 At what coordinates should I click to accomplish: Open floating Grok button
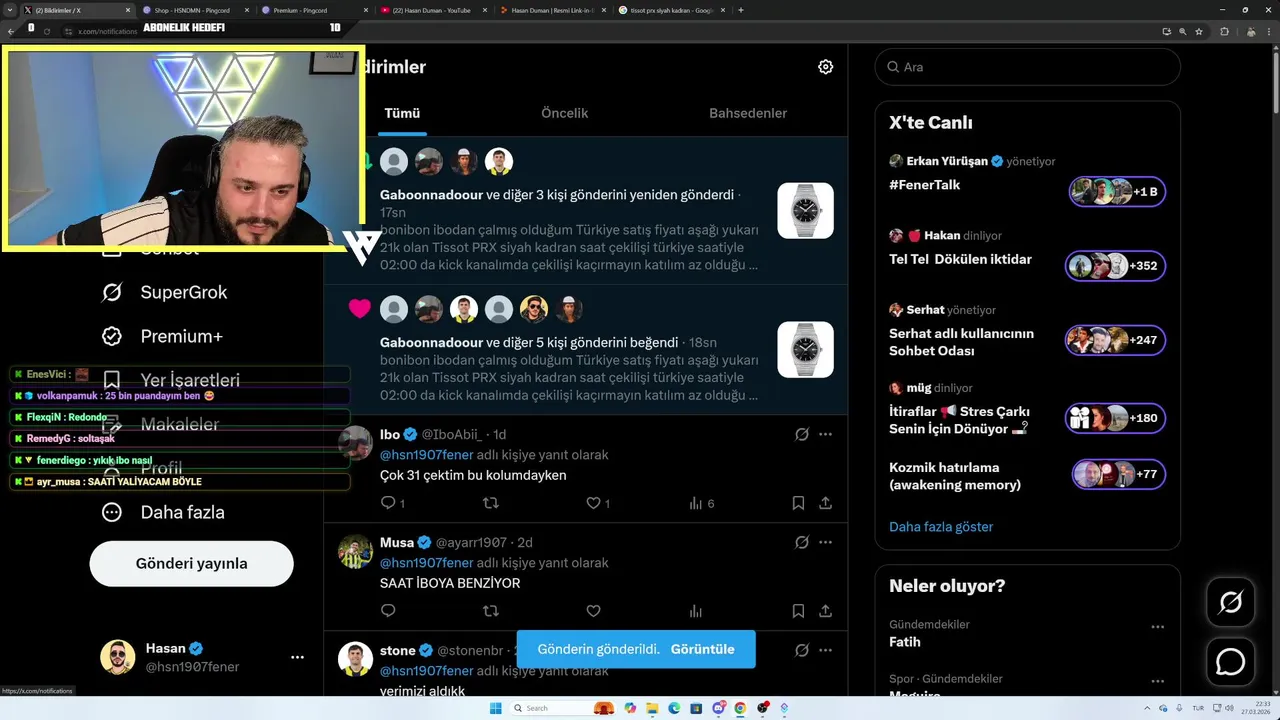tap(1230, 602)
